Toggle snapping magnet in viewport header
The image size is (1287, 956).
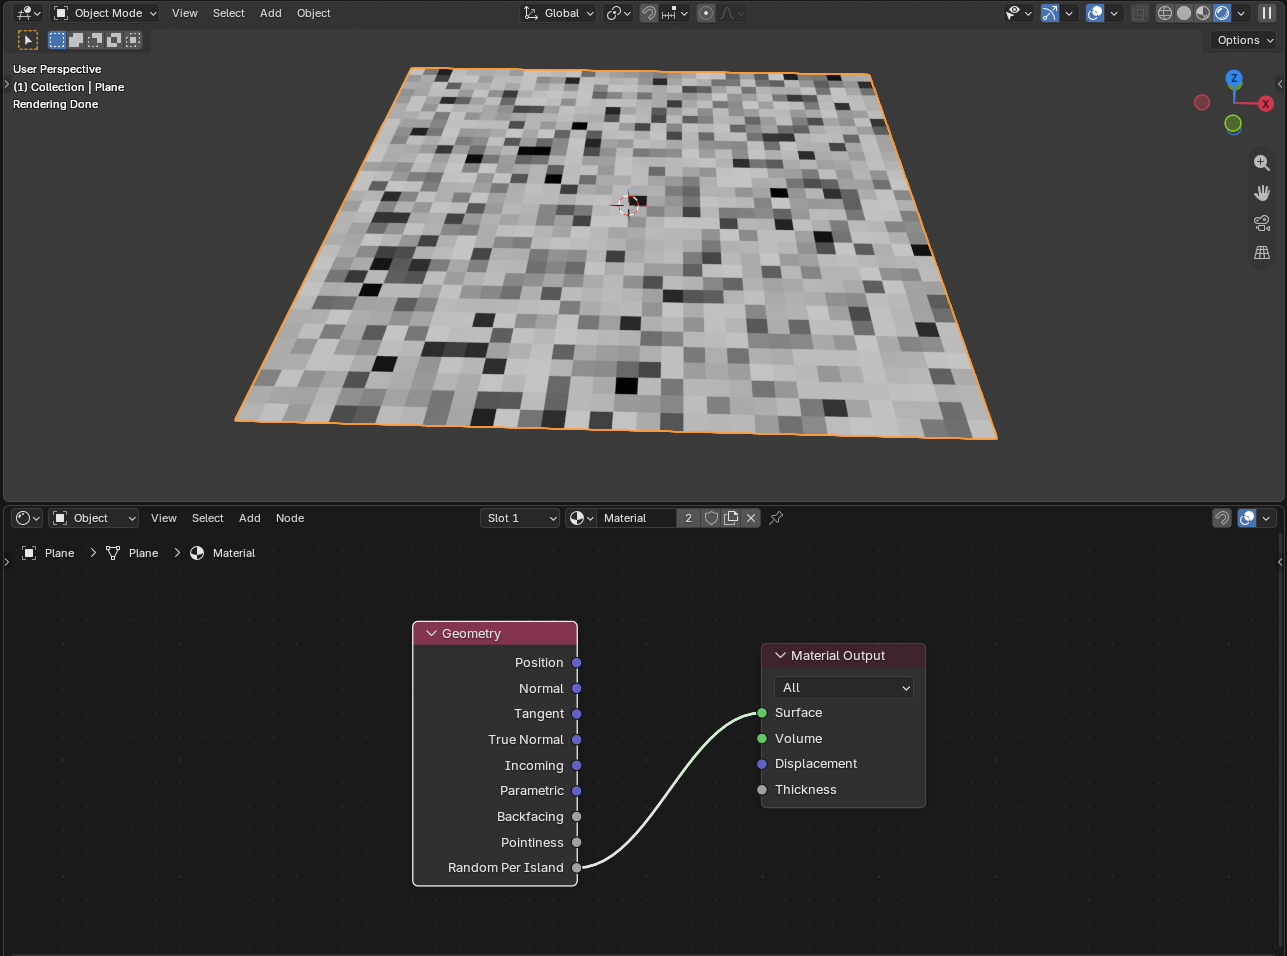tap(649, 13)
